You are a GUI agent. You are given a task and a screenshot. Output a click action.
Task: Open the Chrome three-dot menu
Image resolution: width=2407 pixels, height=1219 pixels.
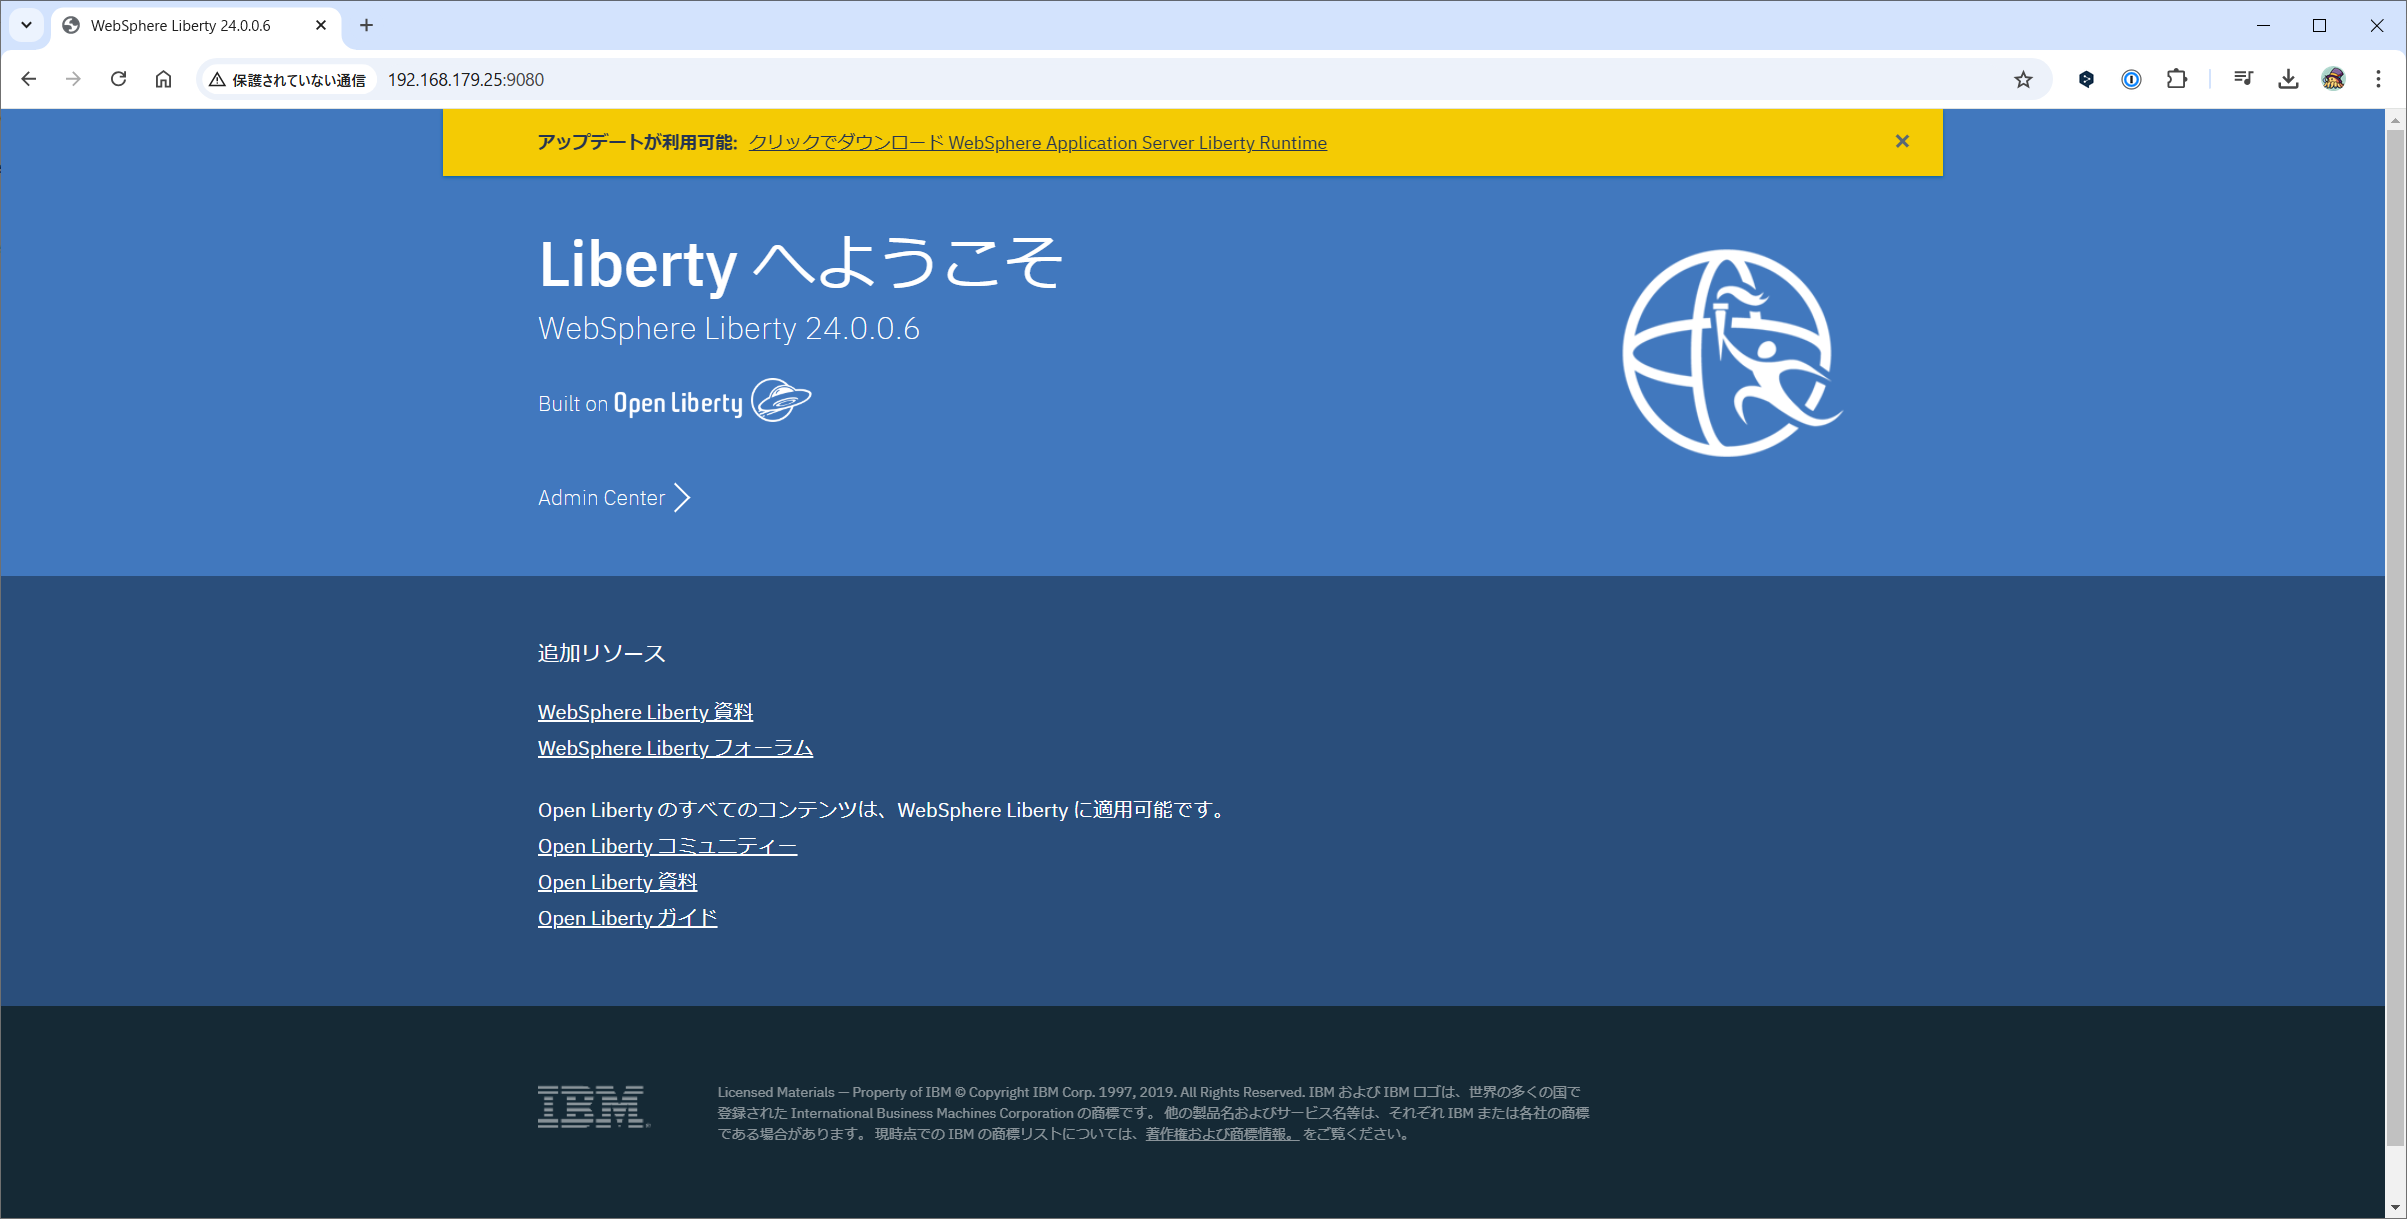(x=2379, y=79)
